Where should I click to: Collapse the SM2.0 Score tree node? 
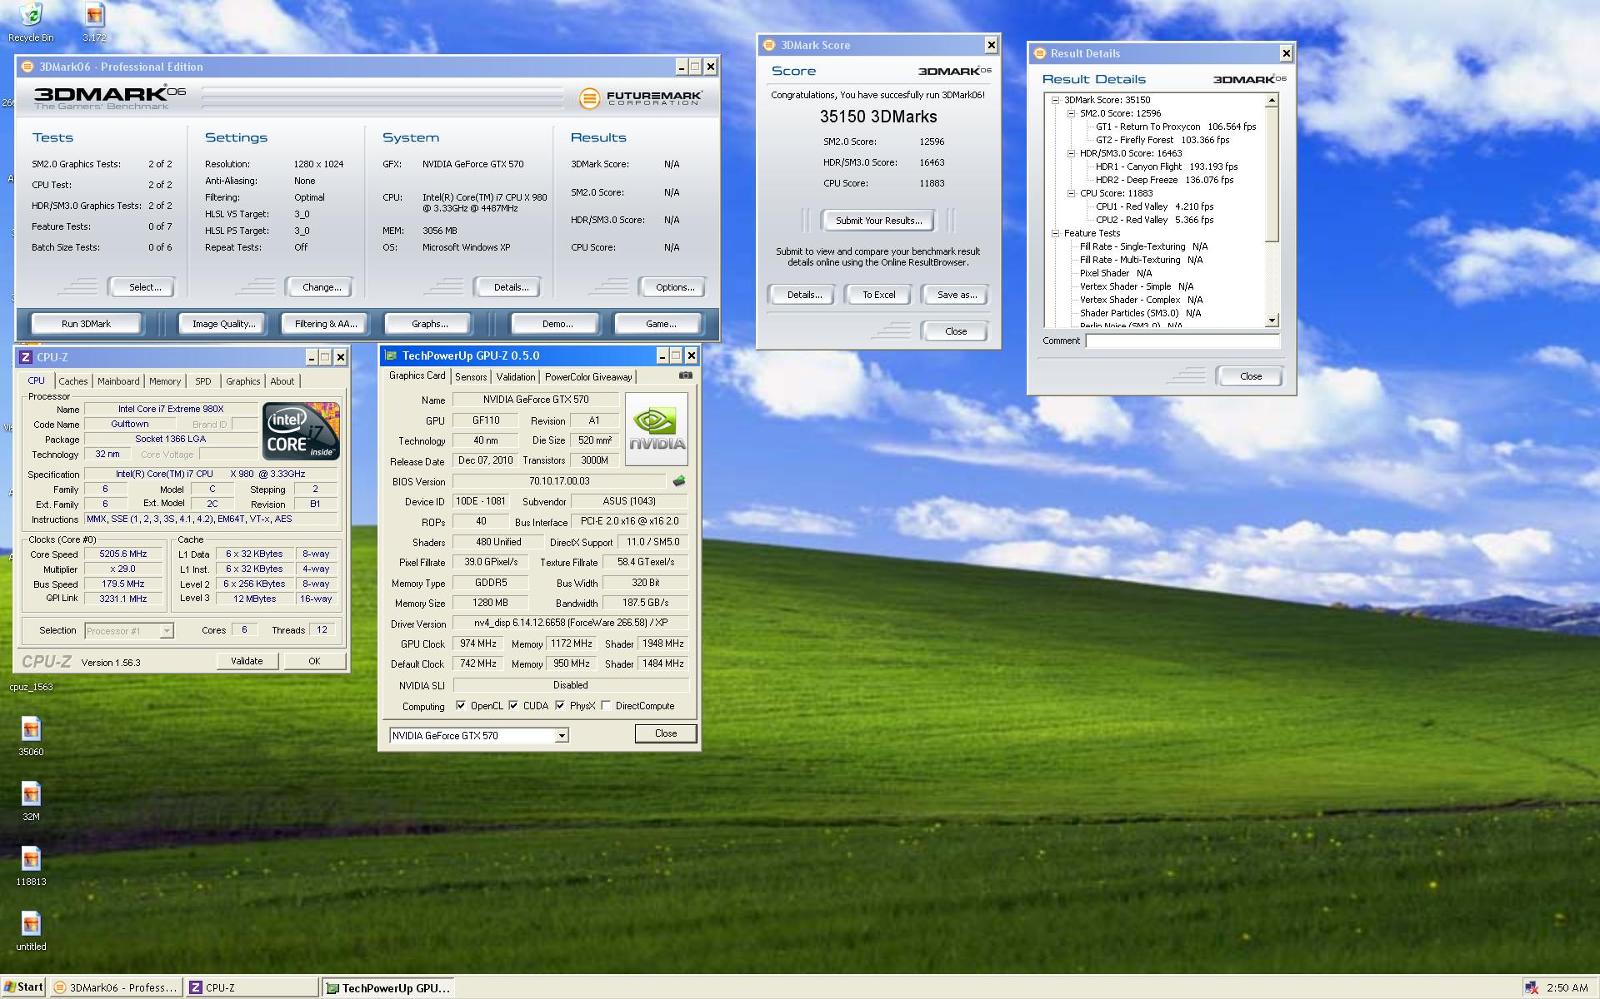1071,113
